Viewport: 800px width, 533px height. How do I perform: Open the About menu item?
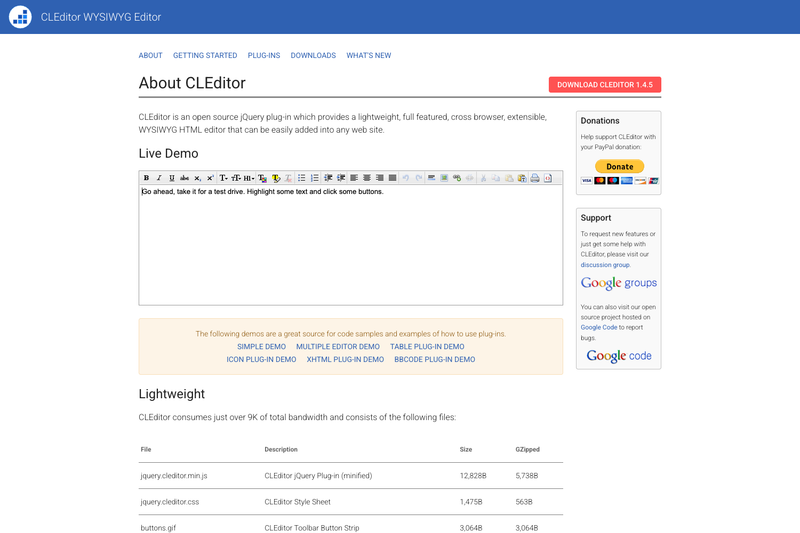(151, 55)
